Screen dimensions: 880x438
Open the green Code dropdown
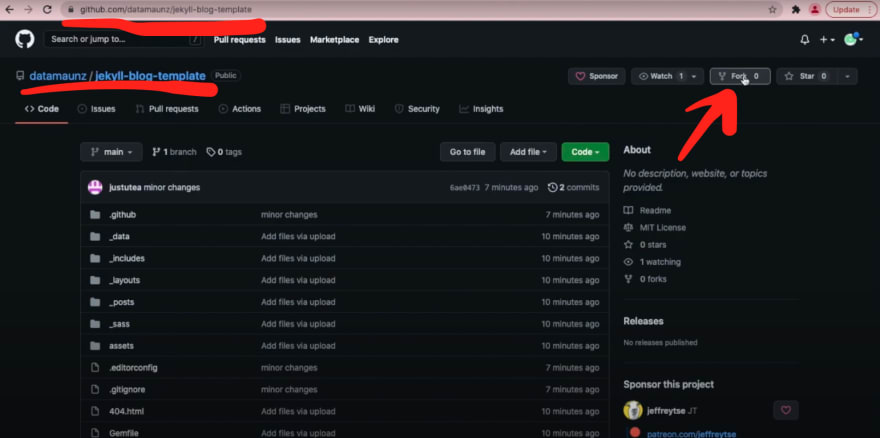pos(585,152)
